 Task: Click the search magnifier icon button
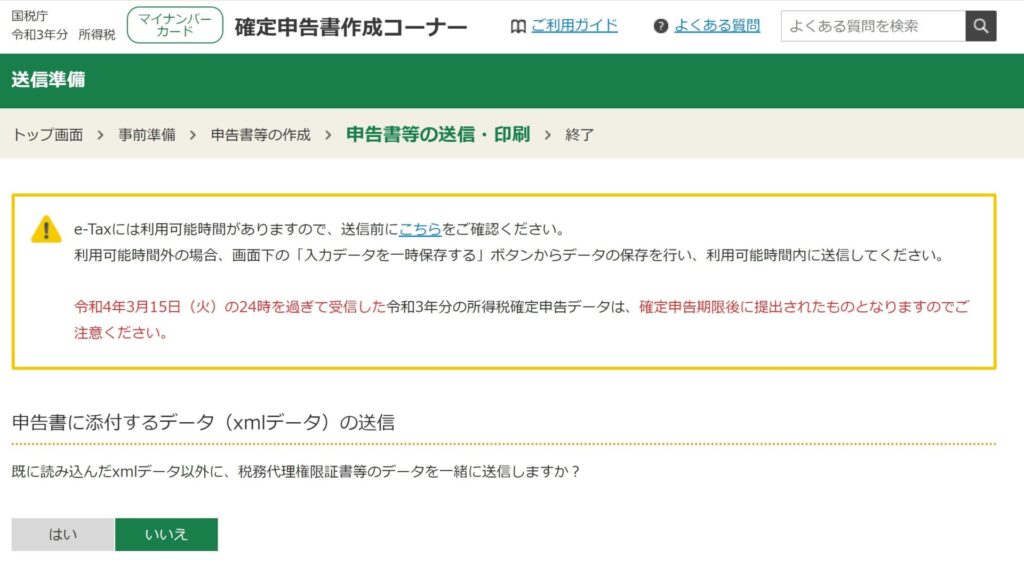980,26
